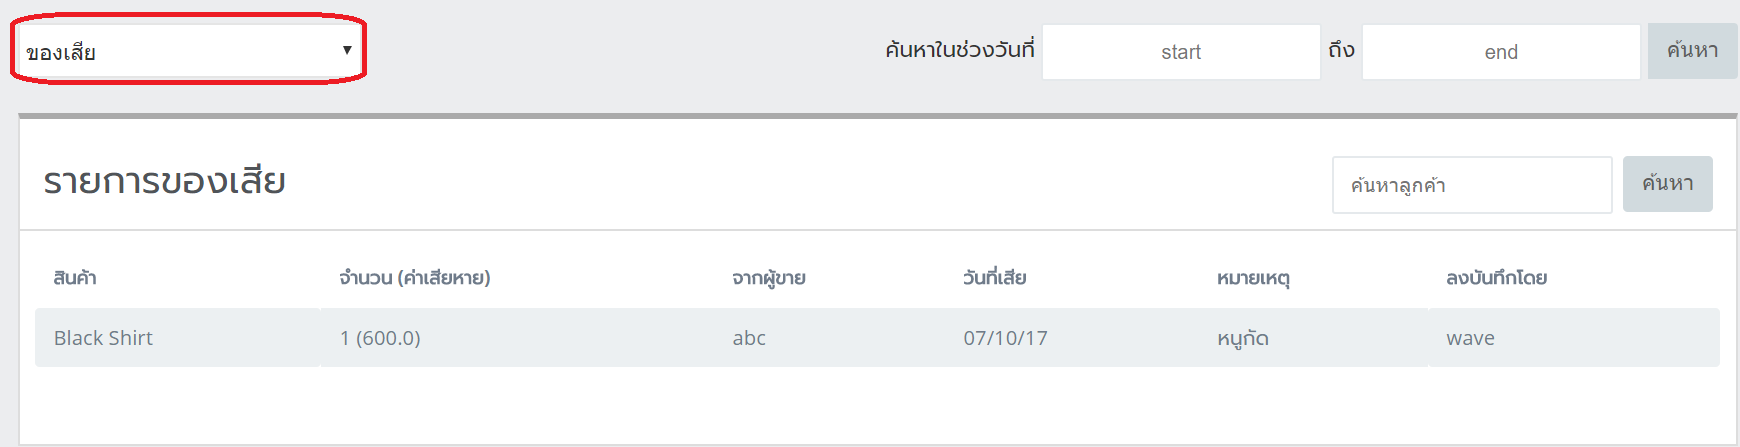Image resolution: width=1740 pixels, height=447 pixels.
Task: Select the สินค้า column header
Action: 75,278
